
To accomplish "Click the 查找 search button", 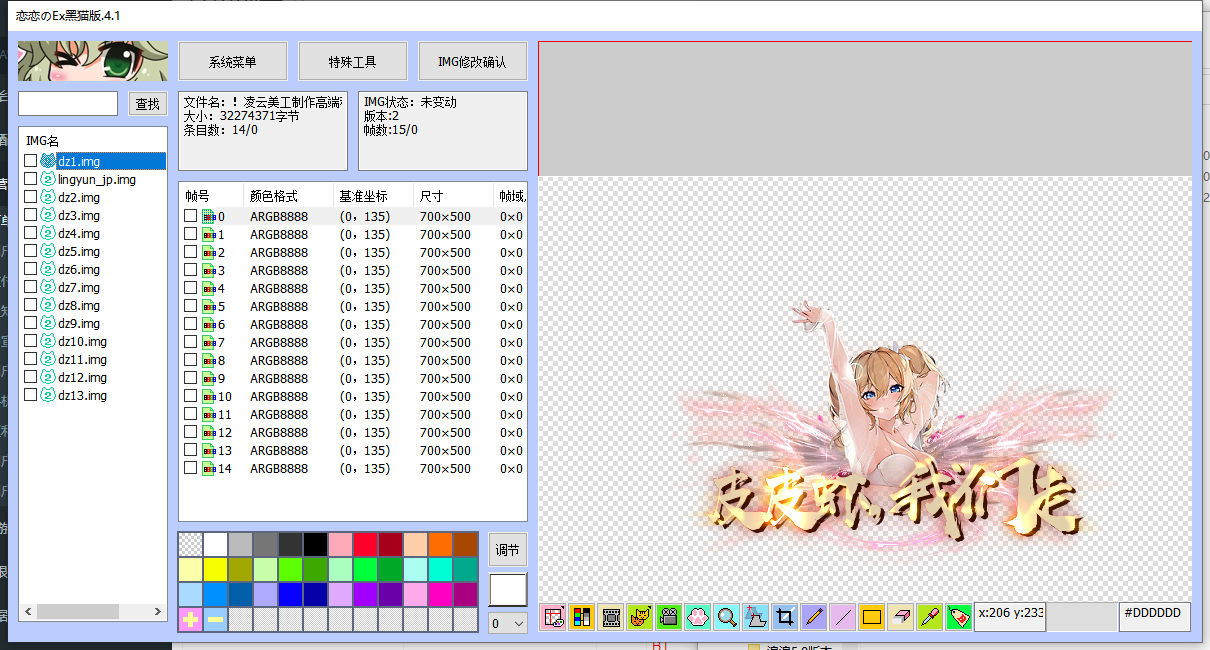I will 147,103.
